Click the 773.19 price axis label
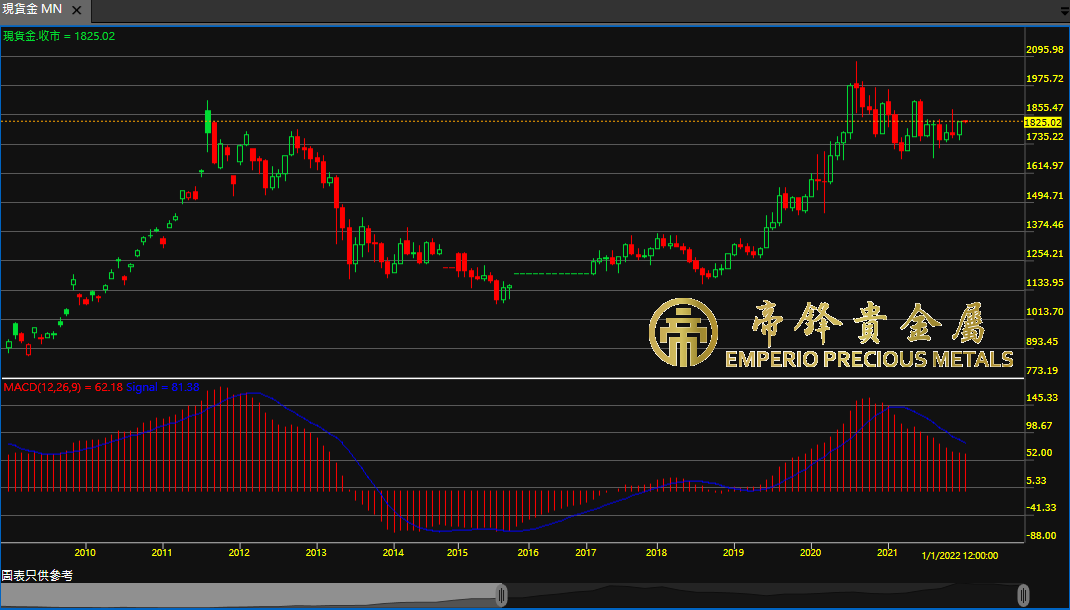1070x610 pixels. 1042,371
